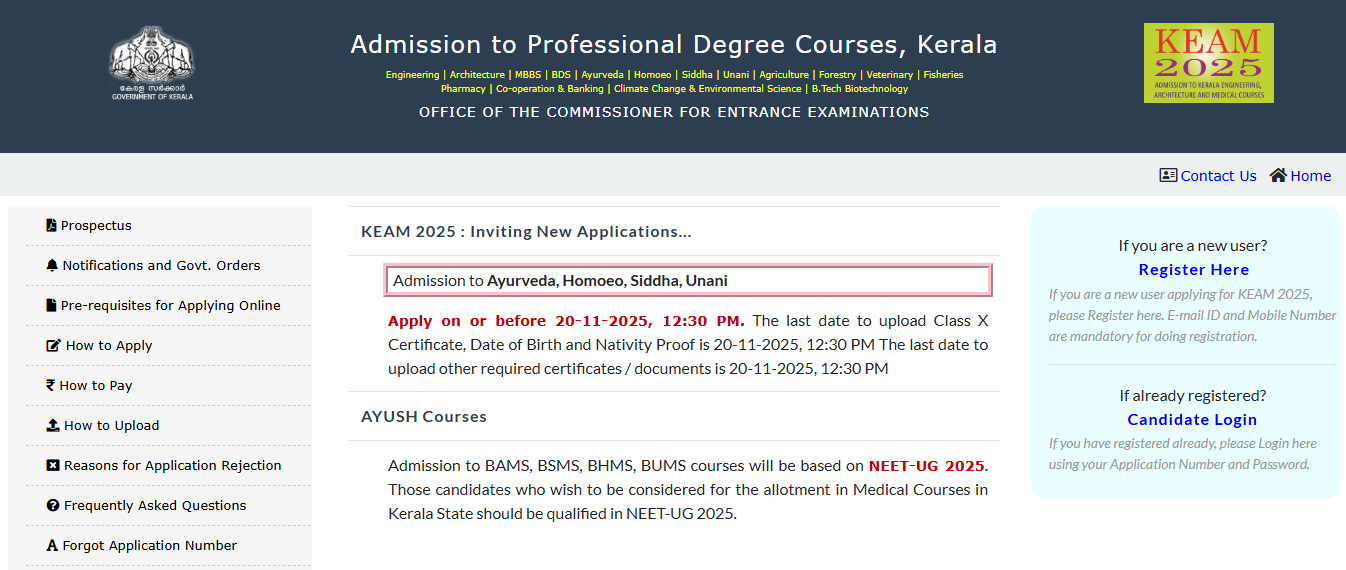This screenshot has width=1346, height=570.
Task: Click the rupee icon beside How to Pay
Action: [51, 386]
